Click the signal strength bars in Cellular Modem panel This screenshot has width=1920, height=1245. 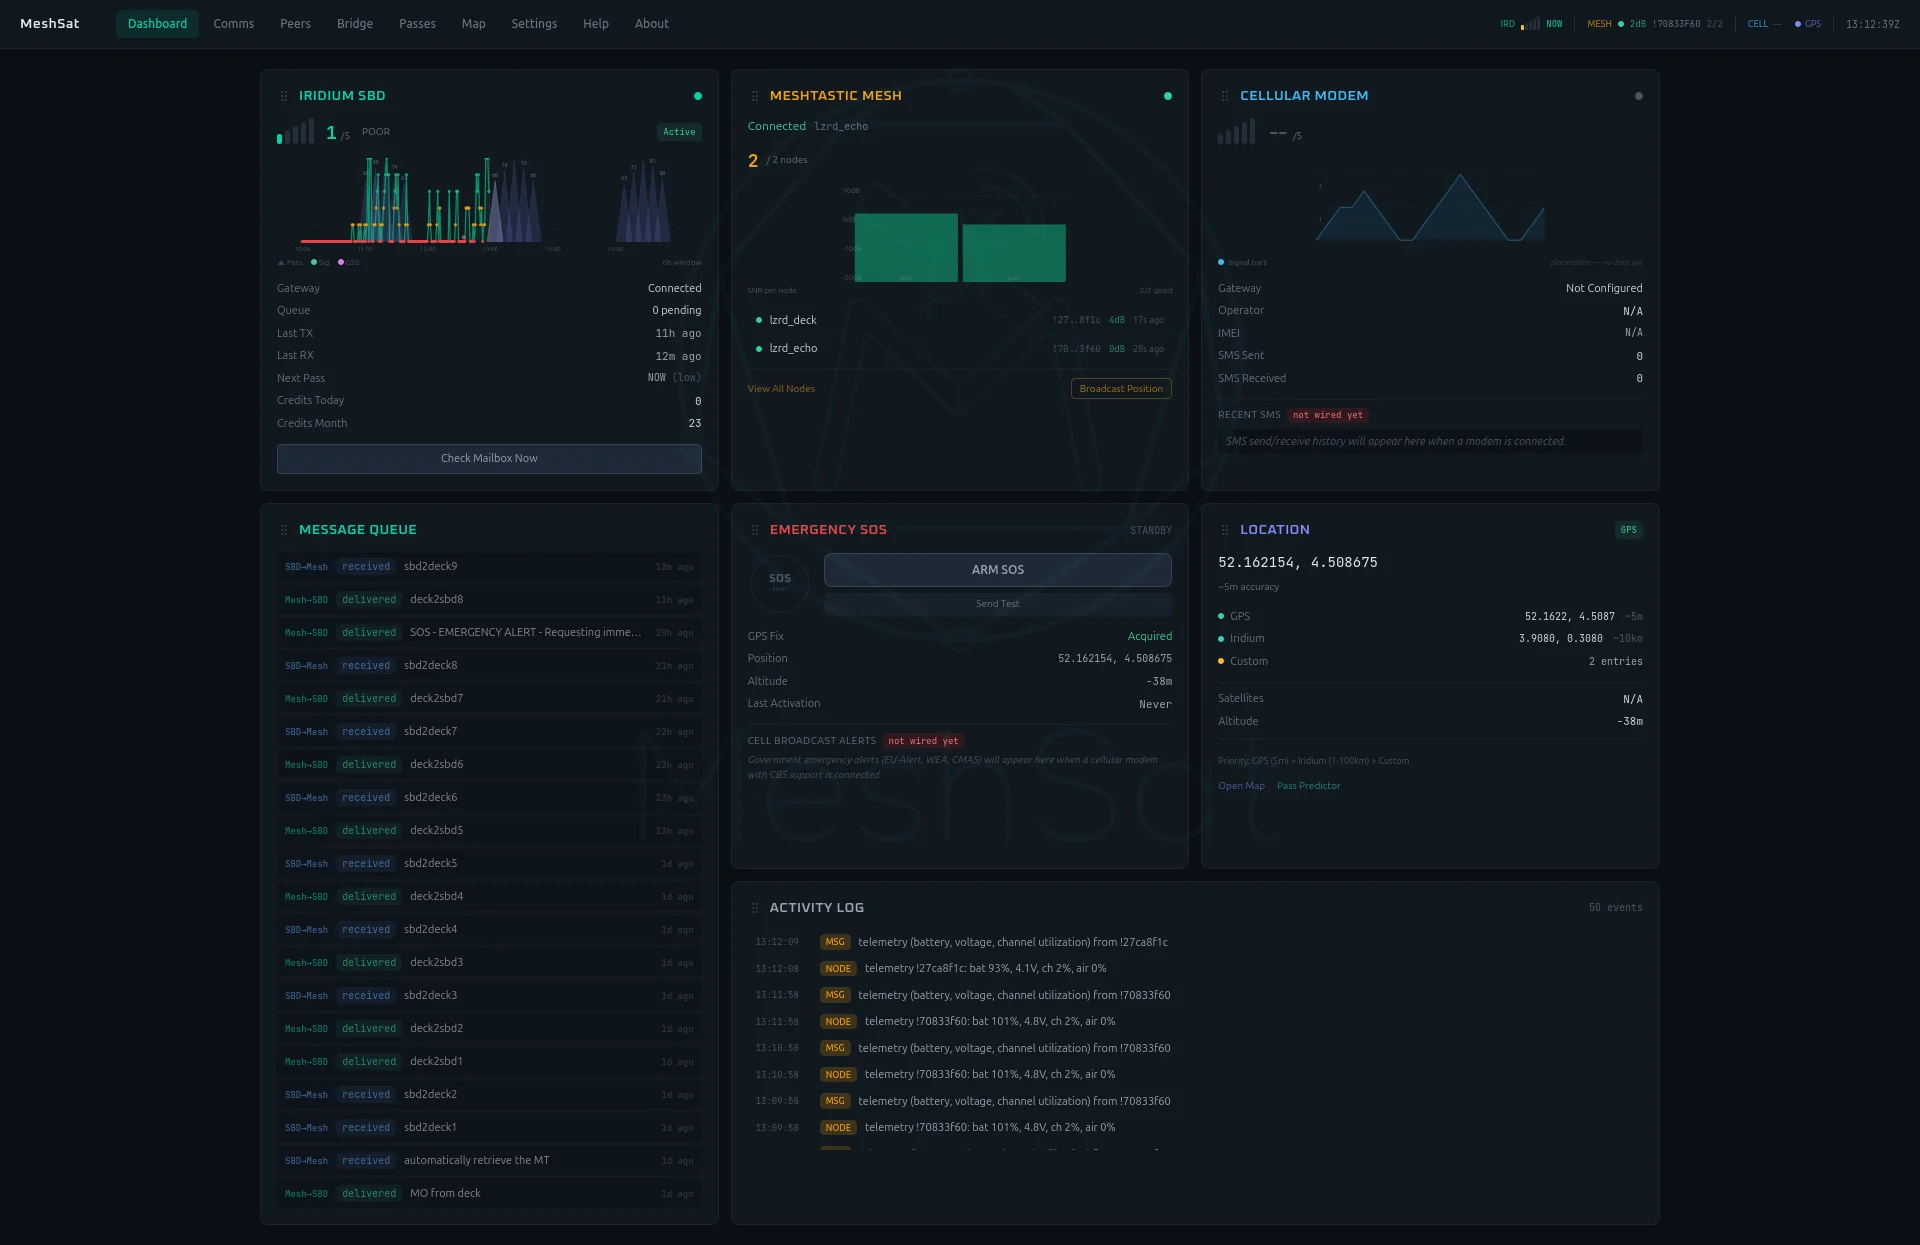[x=1236, y=131]
